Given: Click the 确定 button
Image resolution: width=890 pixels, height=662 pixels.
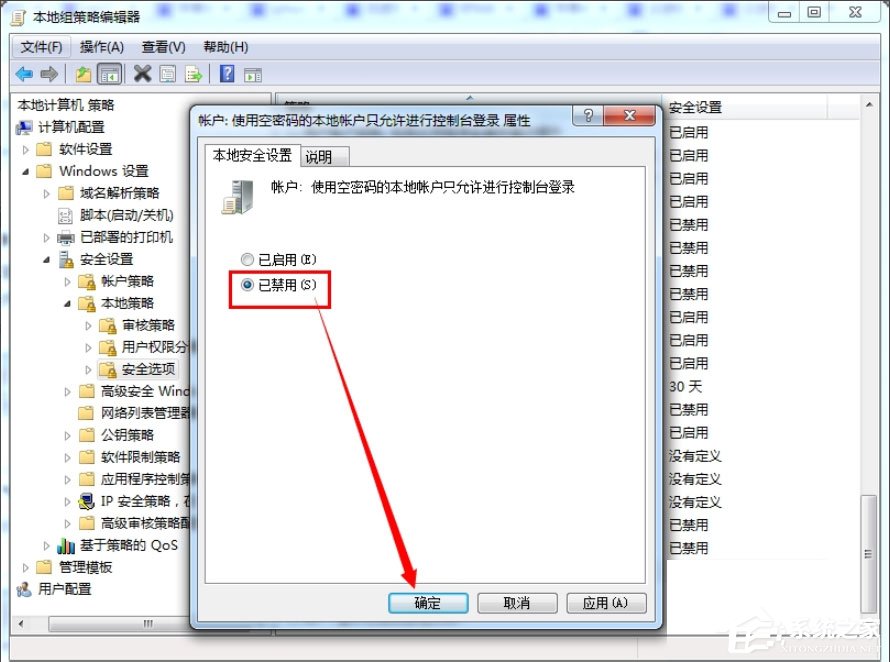Looking at the screenshot, I should pyautogui.click(x=428, y=602).
